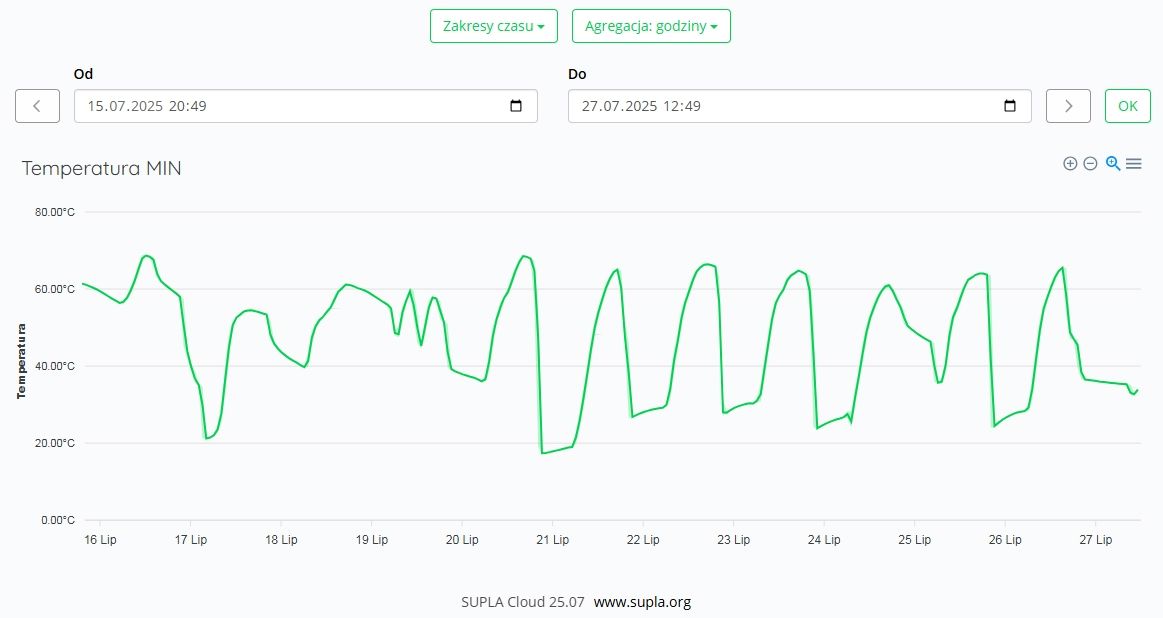Click the Temperatura MIN chart title
The height and width of the screenshot is (618, 1163).
[x=102, y=168]
